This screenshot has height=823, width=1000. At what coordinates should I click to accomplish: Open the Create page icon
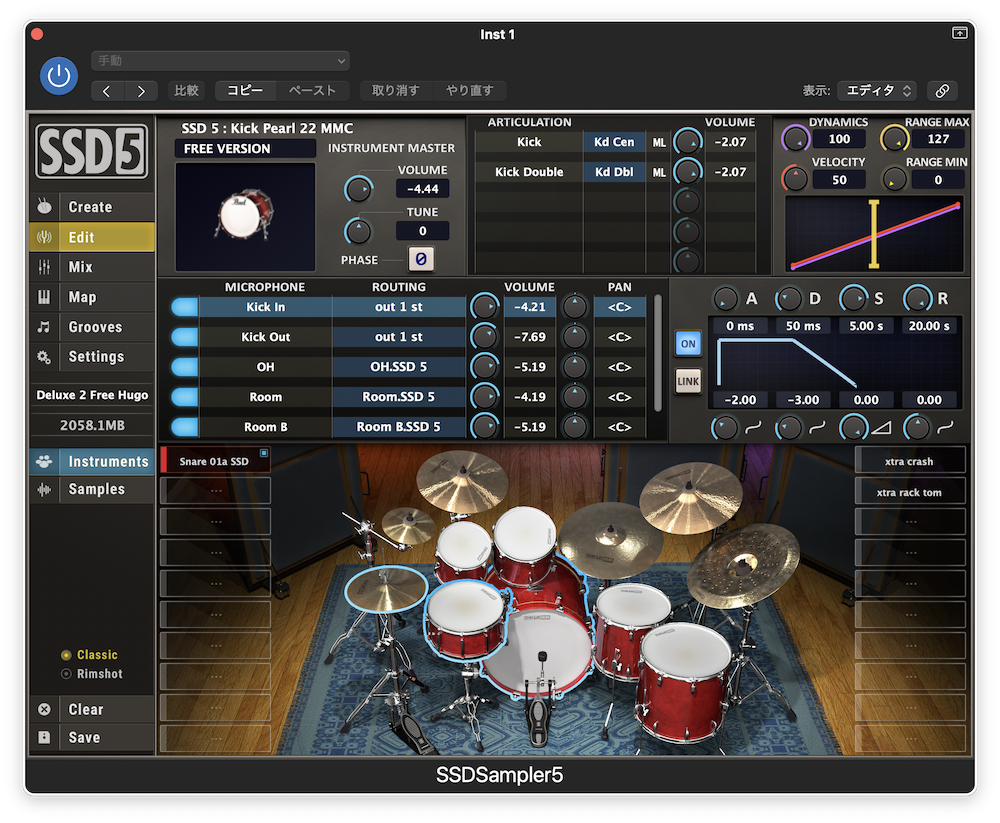[x=44, y=207]
